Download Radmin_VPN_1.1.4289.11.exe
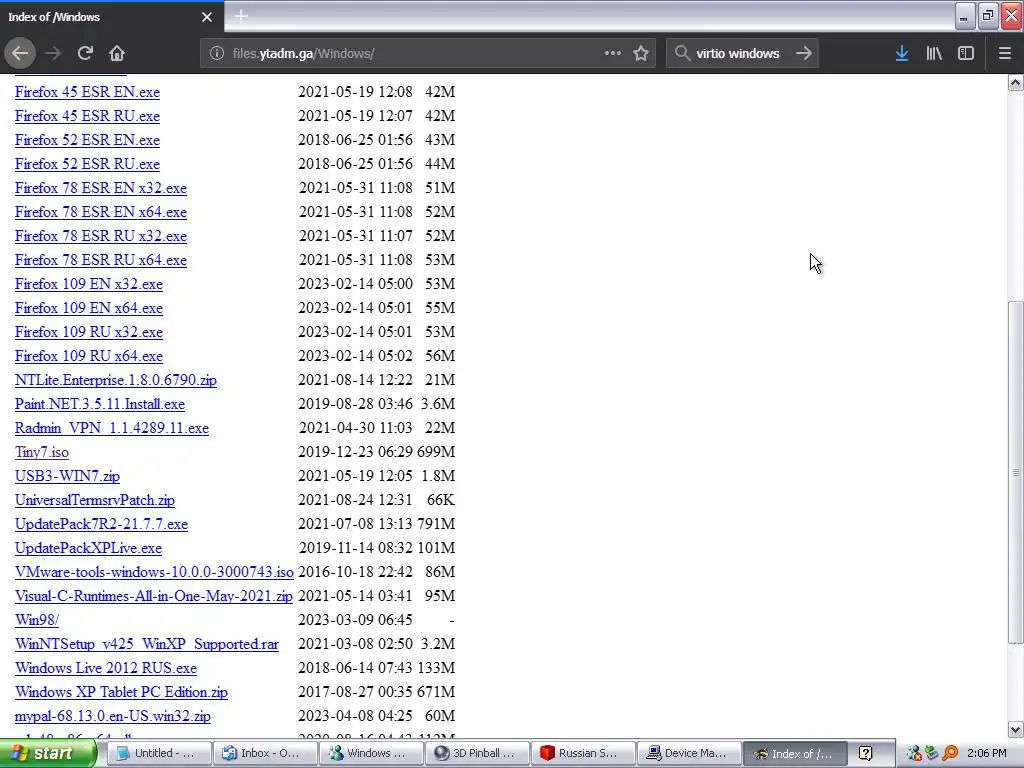 (112, 428)
